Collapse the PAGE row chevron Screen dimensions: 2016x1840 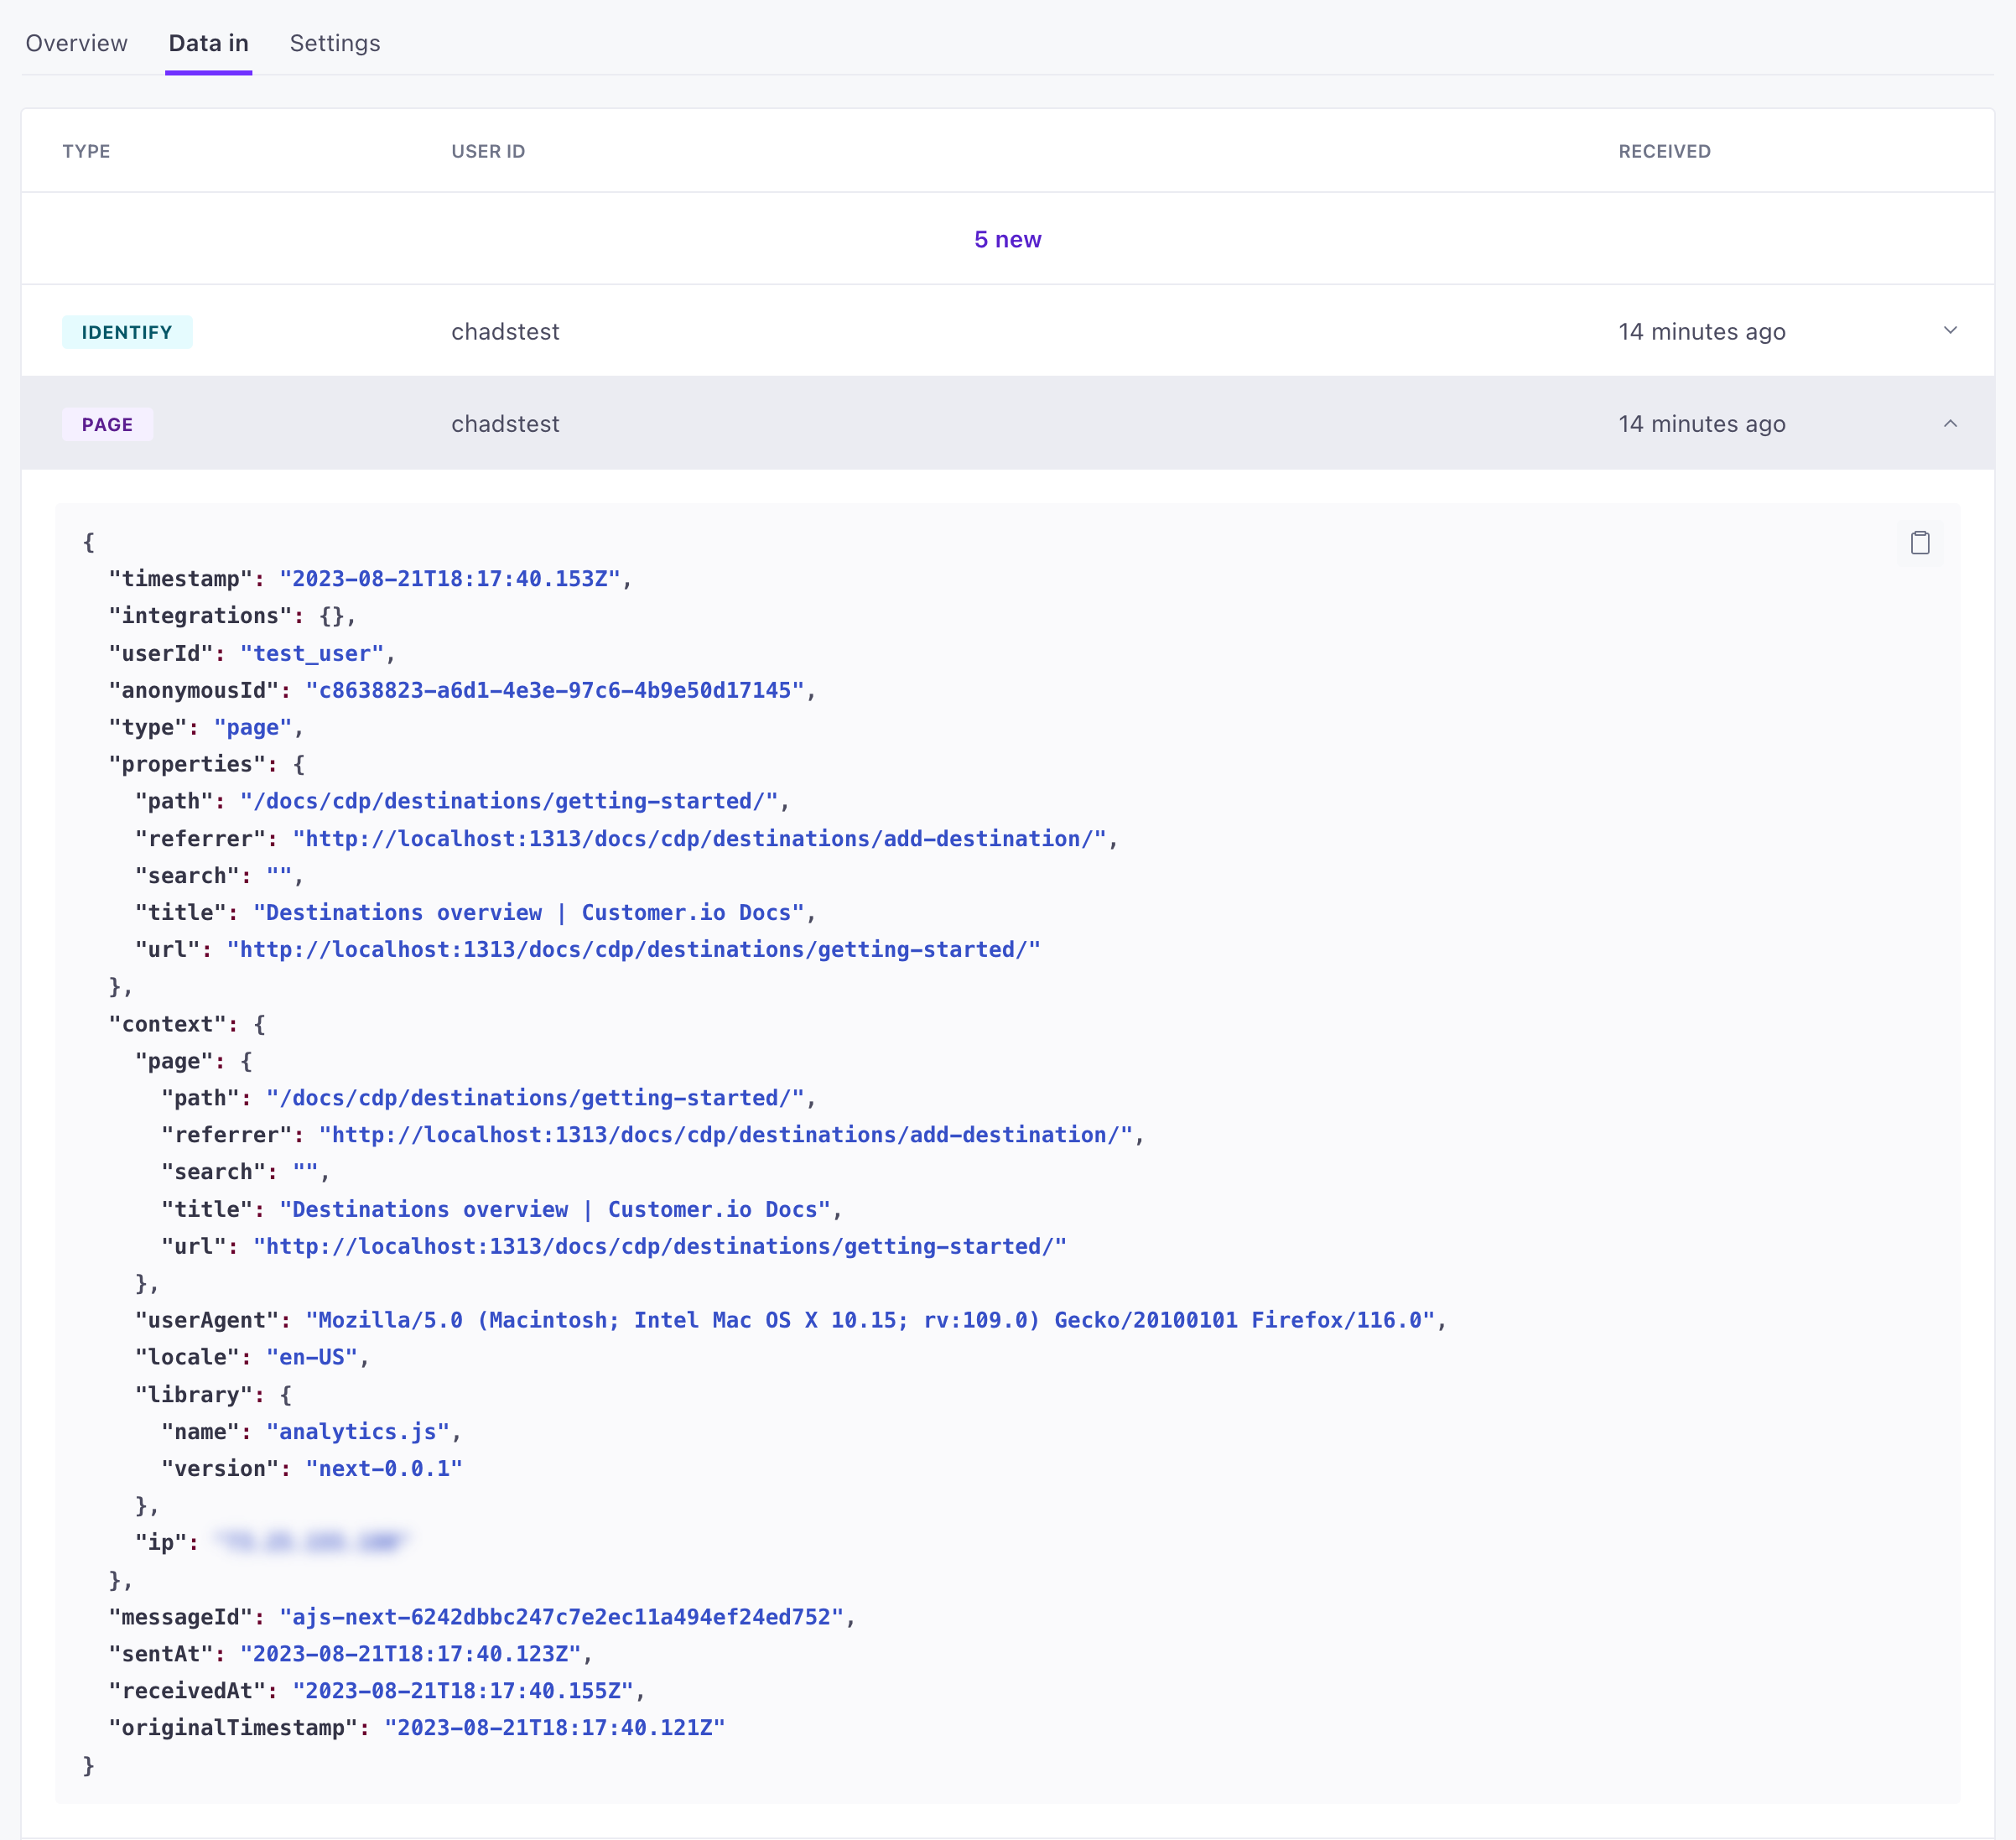pos(1949,424)
